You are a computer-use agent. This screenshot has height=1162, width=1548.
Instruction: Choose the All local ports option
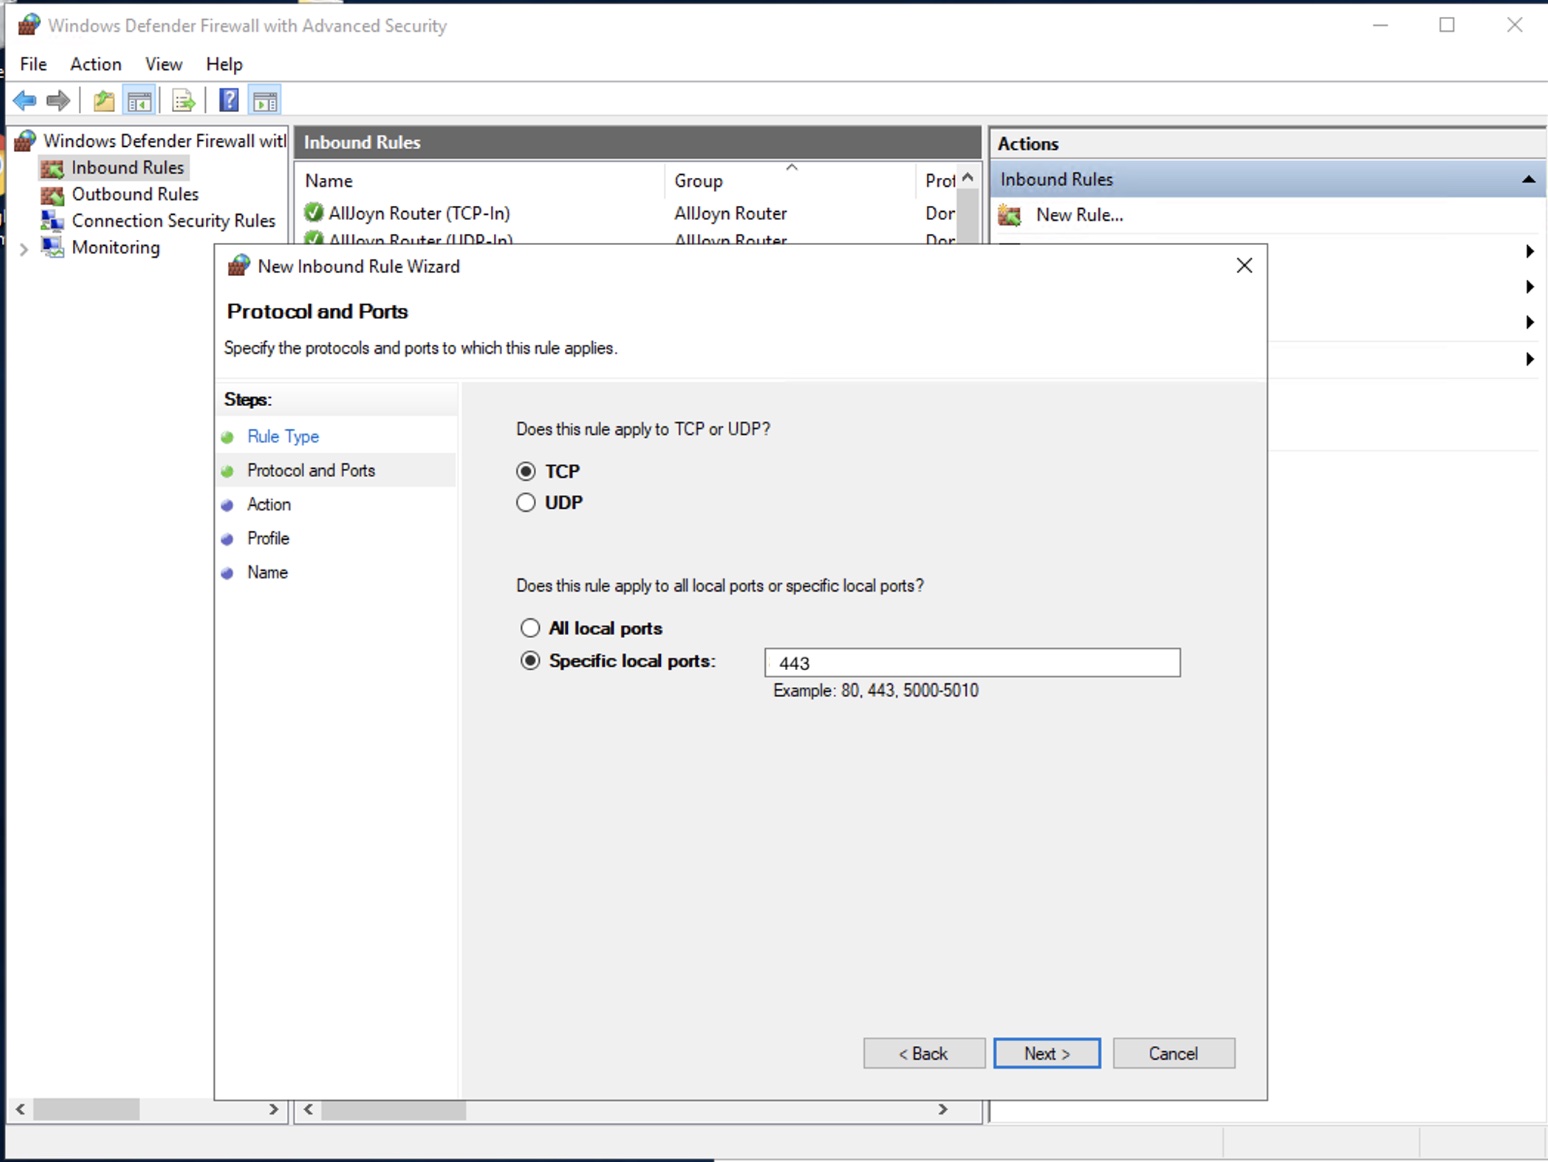[530, 628]
